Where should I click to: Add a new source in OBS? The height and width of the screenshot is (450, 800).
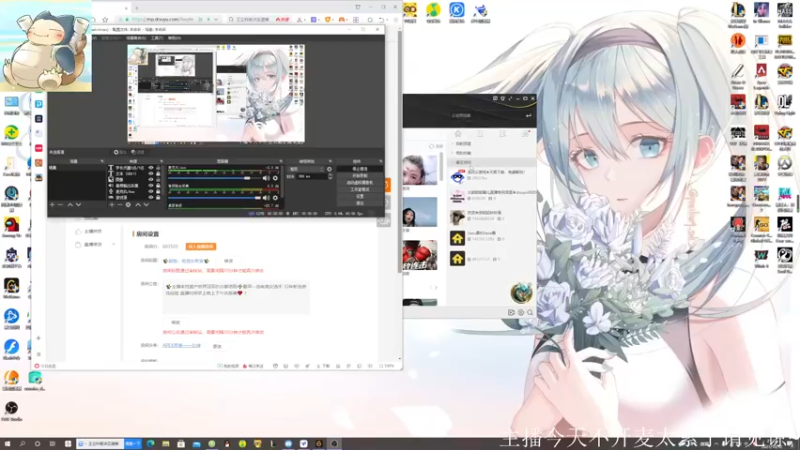tap(111, 205)
